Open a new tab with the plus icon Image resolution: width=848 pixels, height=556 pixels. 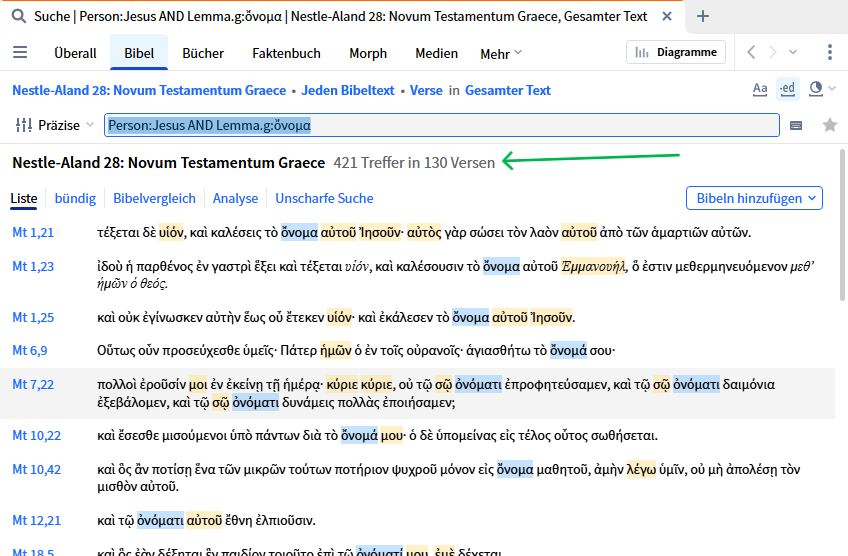click(x=703, y=16)
